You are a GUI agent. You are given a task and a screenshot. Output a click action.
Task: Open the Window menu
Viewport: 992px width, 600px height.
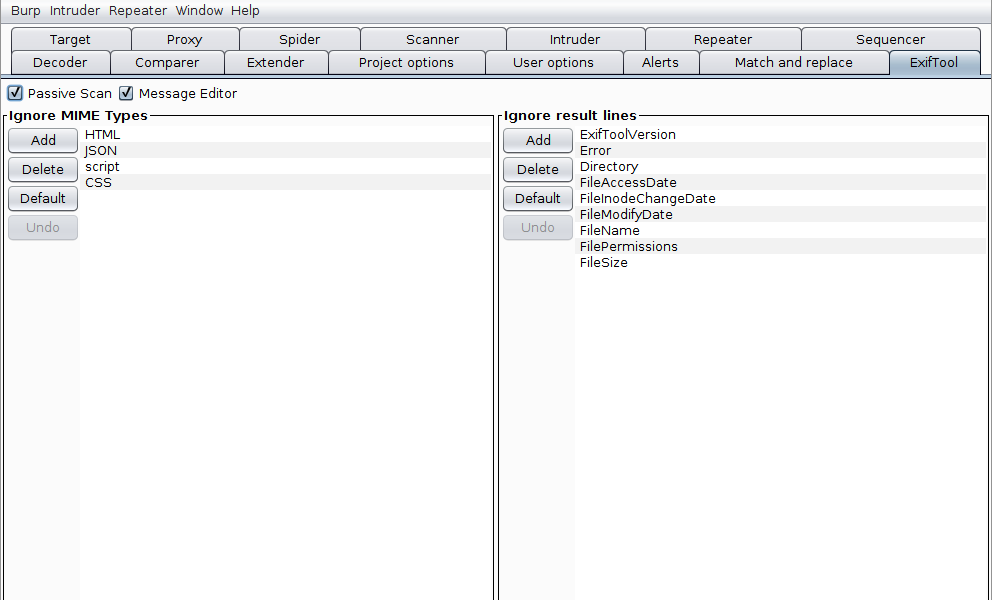pos(199,11)
